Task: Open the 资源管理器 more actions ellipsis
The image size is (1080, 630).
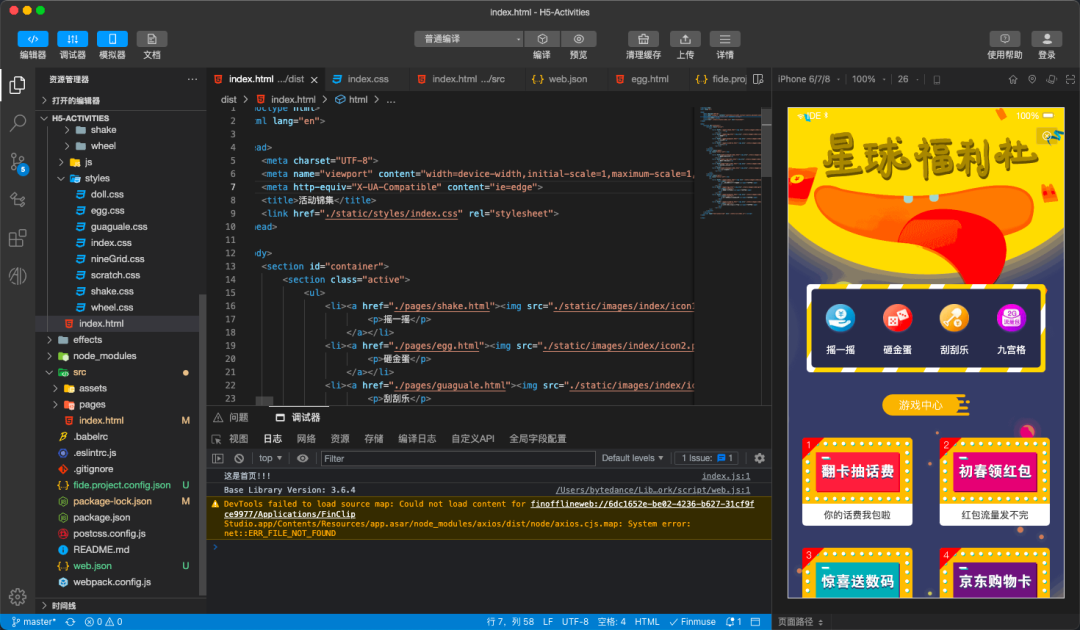Action: (192, 79)
